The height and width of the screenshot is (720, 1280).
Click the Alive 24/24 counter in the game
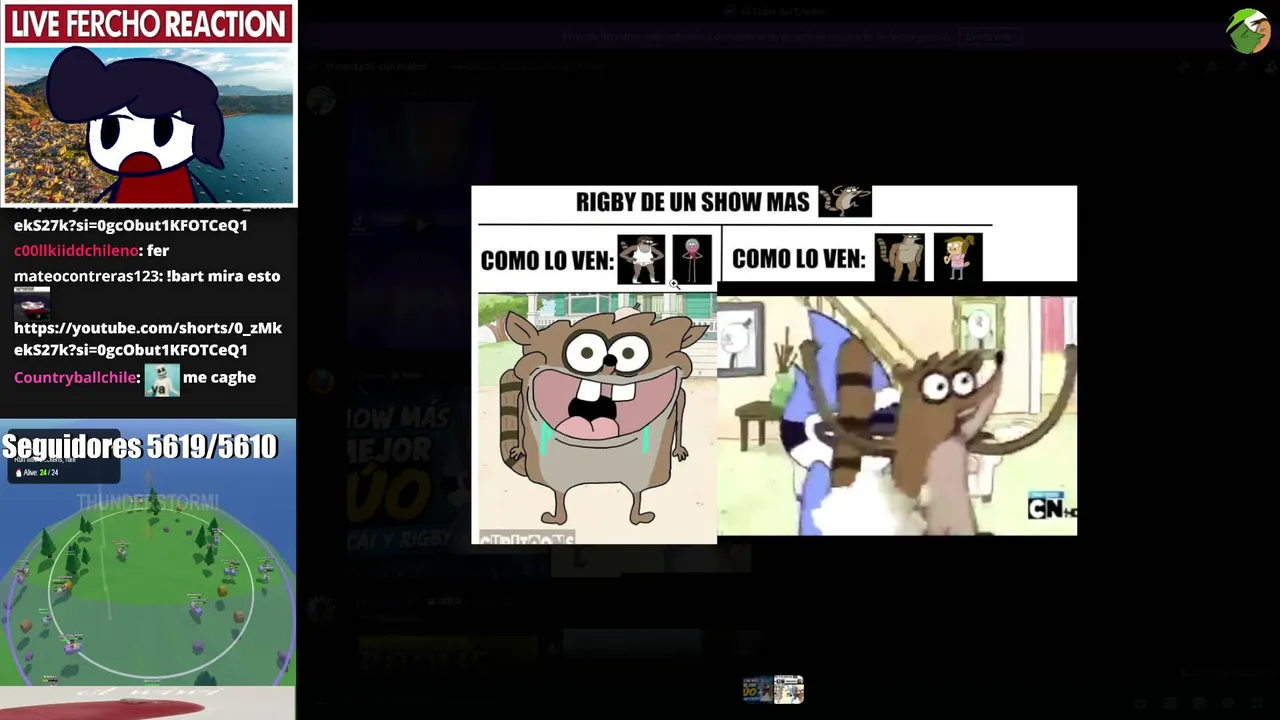coord(37,472)
